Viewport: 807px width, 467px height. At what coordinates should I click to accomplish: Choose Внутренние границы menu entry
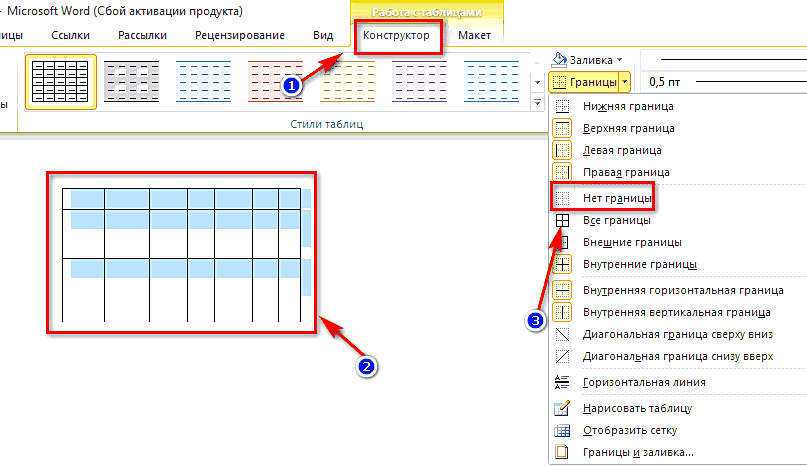click(x=639, y=264)
